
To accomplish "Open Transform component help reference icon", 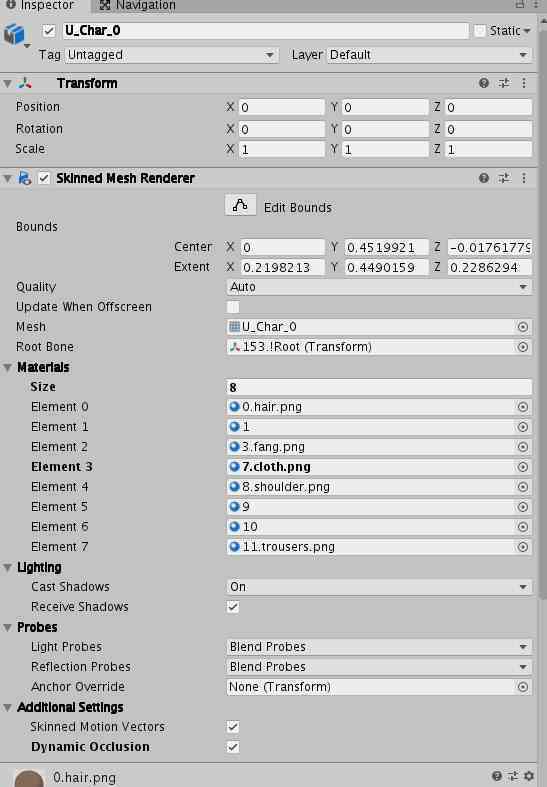I will pos(484,83).
